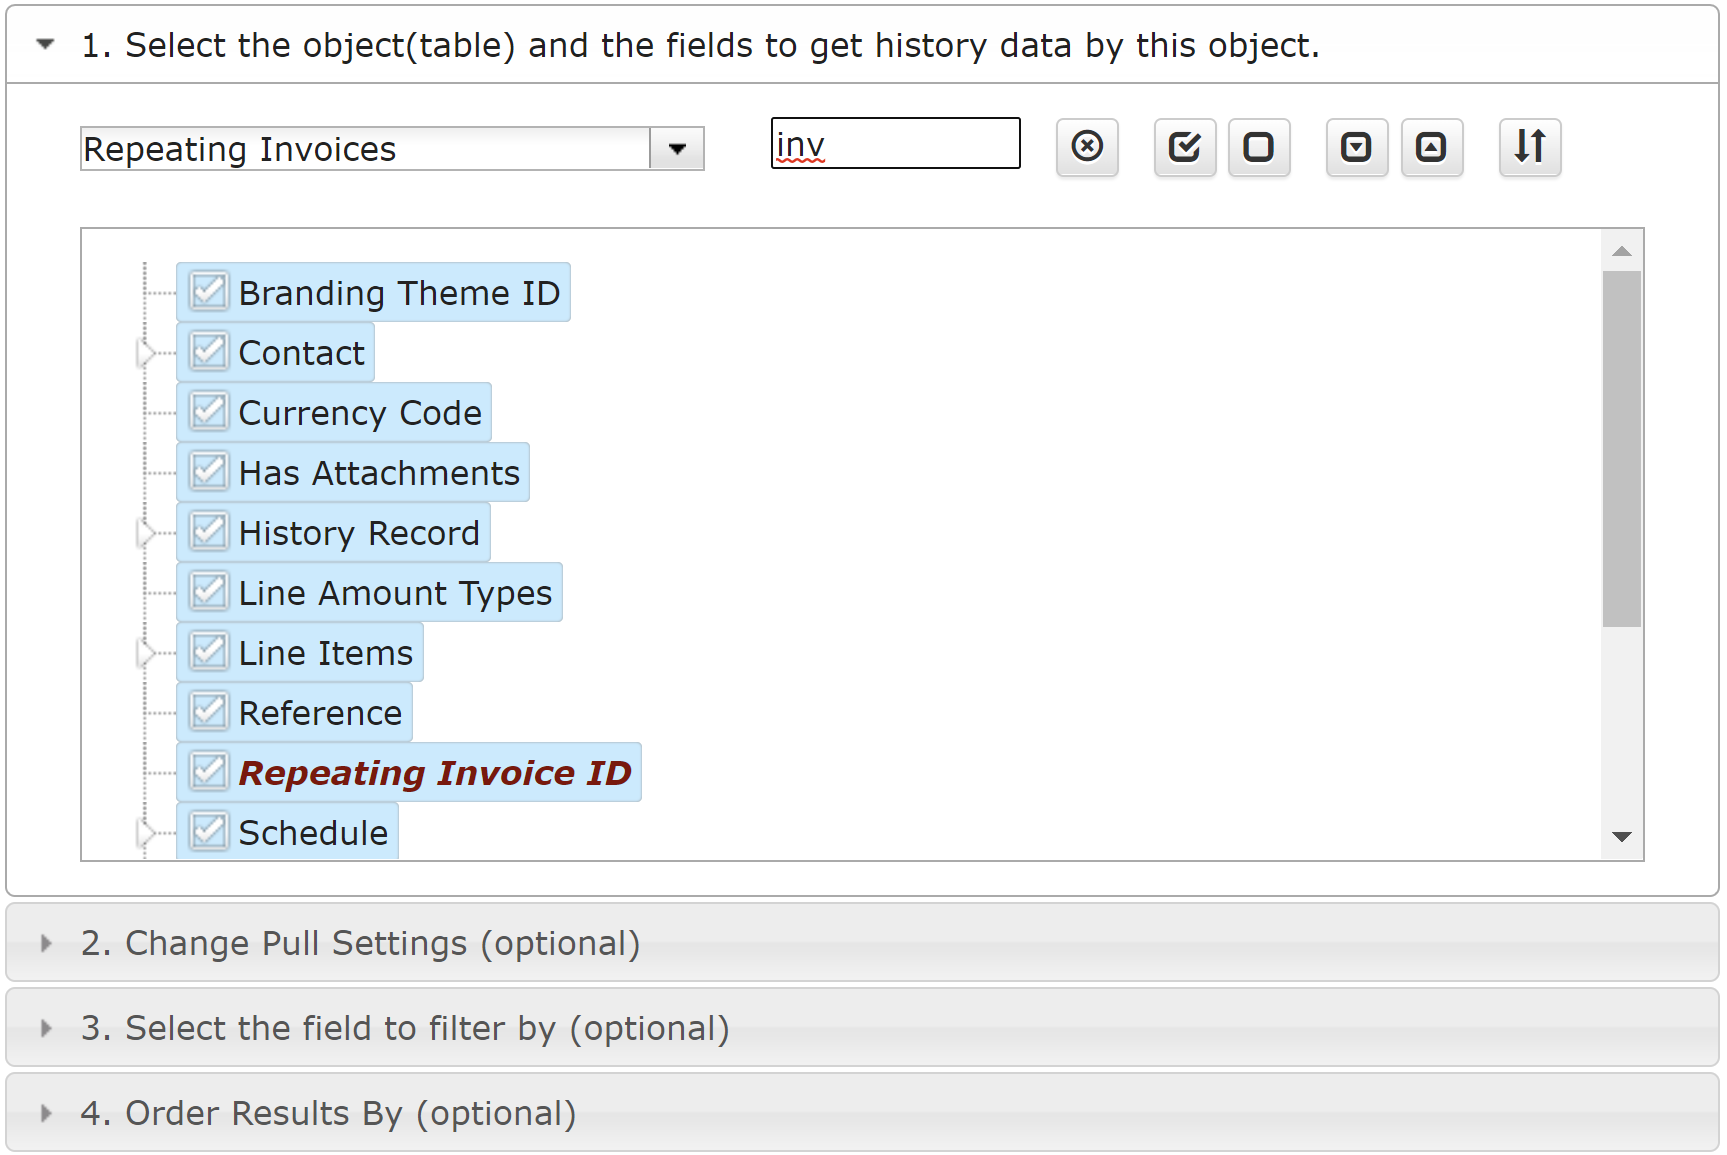This screenshot has width=1727, height=1155.
Task: Click the scroll down arrow in the field list
Action: (x=1622, y=836)
